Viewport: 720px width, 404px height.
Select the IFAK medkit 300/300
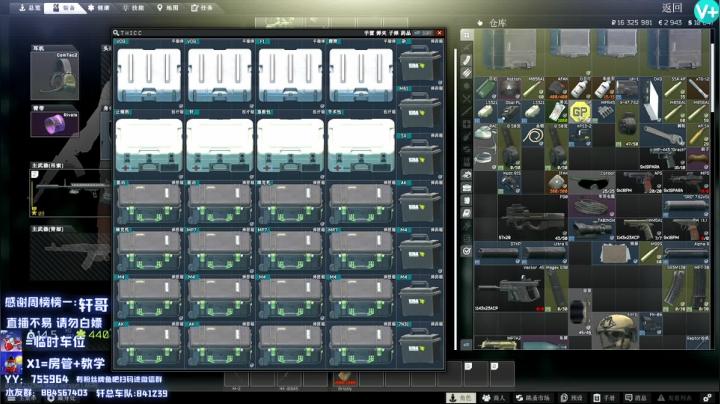(x=557, y=182)
